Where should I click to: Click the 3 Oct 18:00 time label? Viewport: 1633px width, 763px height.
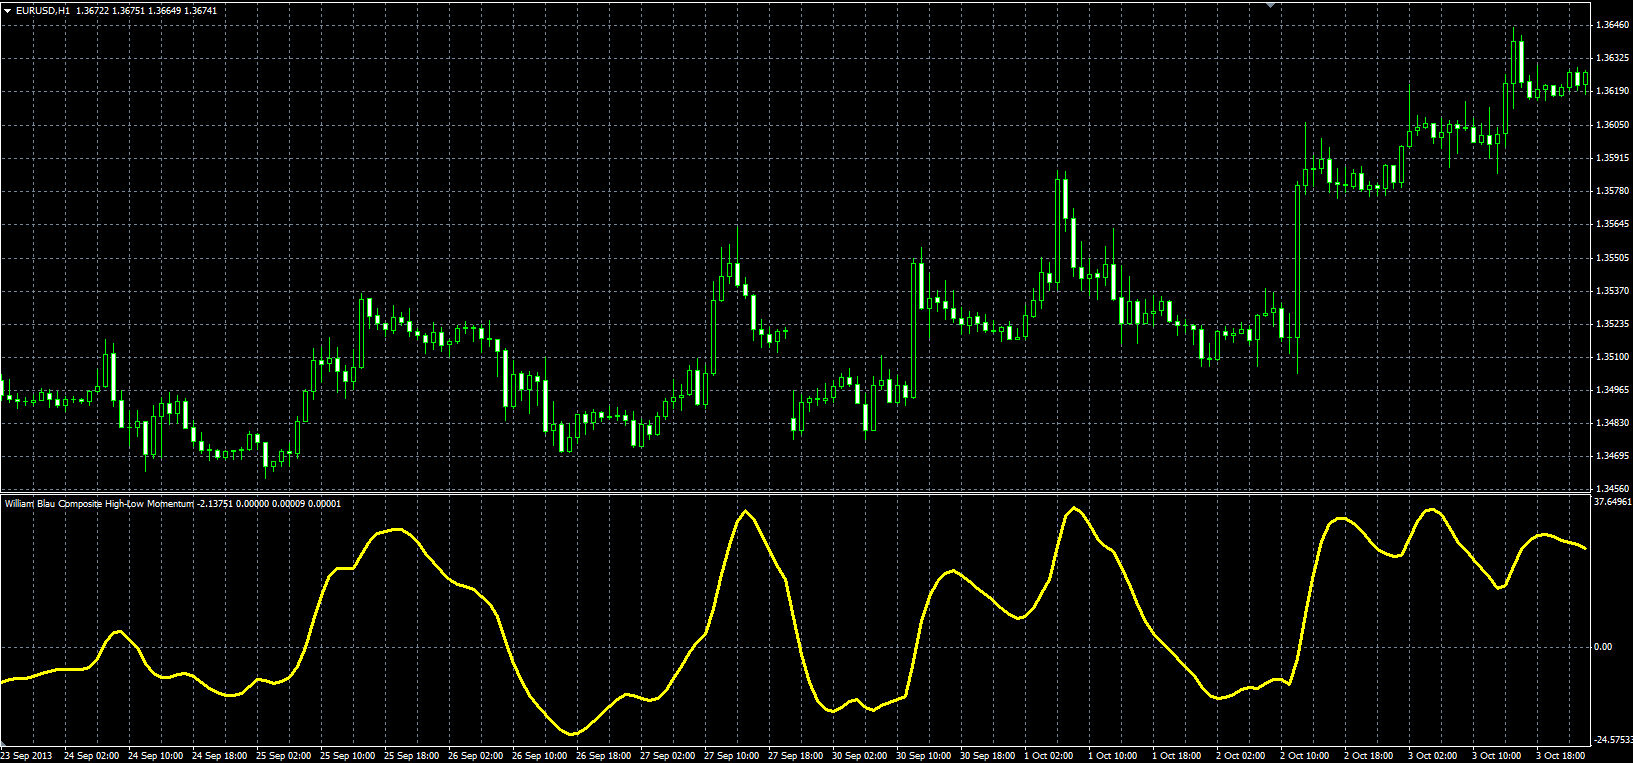coord(1560,756)
